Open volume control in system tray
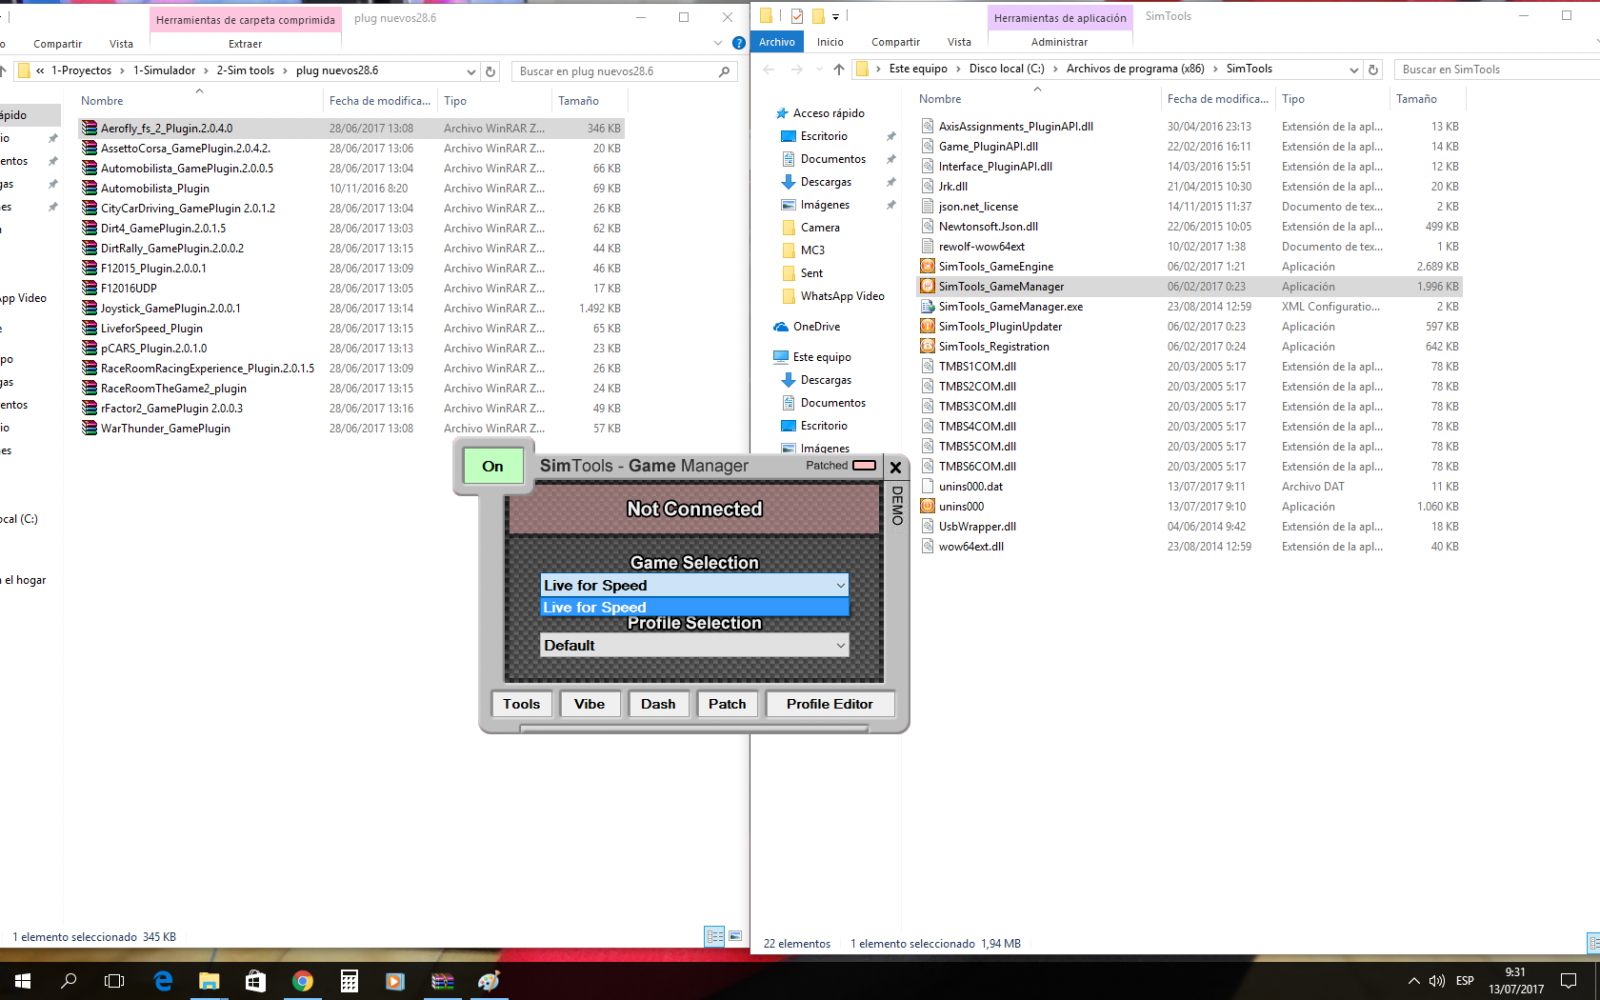The width and height of the screenshot is (1600, 1000). [x=1437, y=981]
